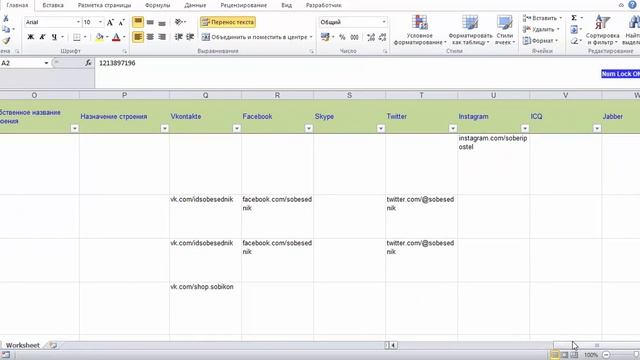Open the 'Общий' number format dropdown

pos(384,22)
